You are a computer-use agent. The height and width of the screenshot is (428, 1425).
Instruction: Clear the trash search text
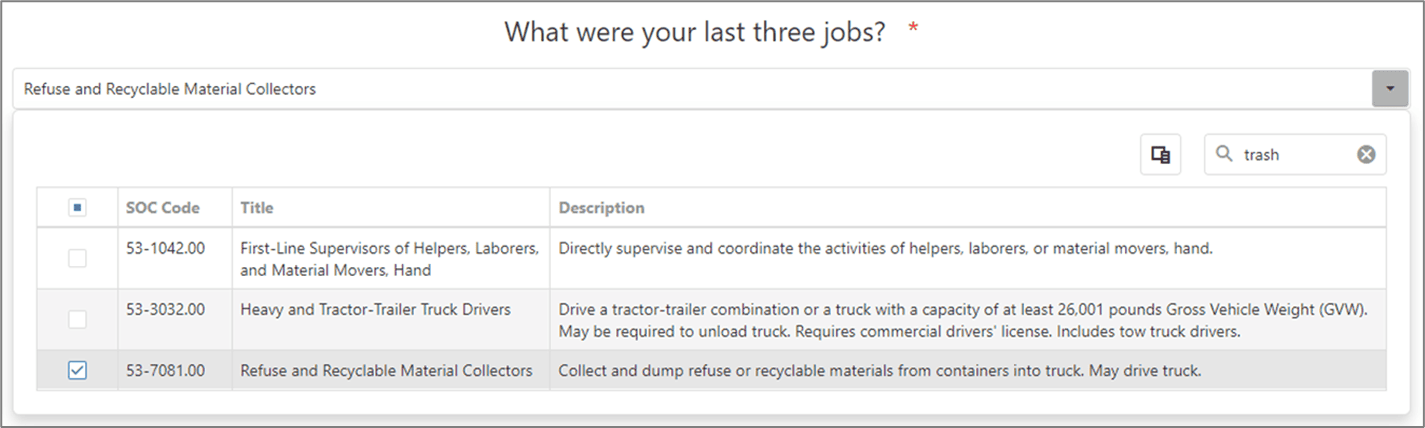point(1366,154)
